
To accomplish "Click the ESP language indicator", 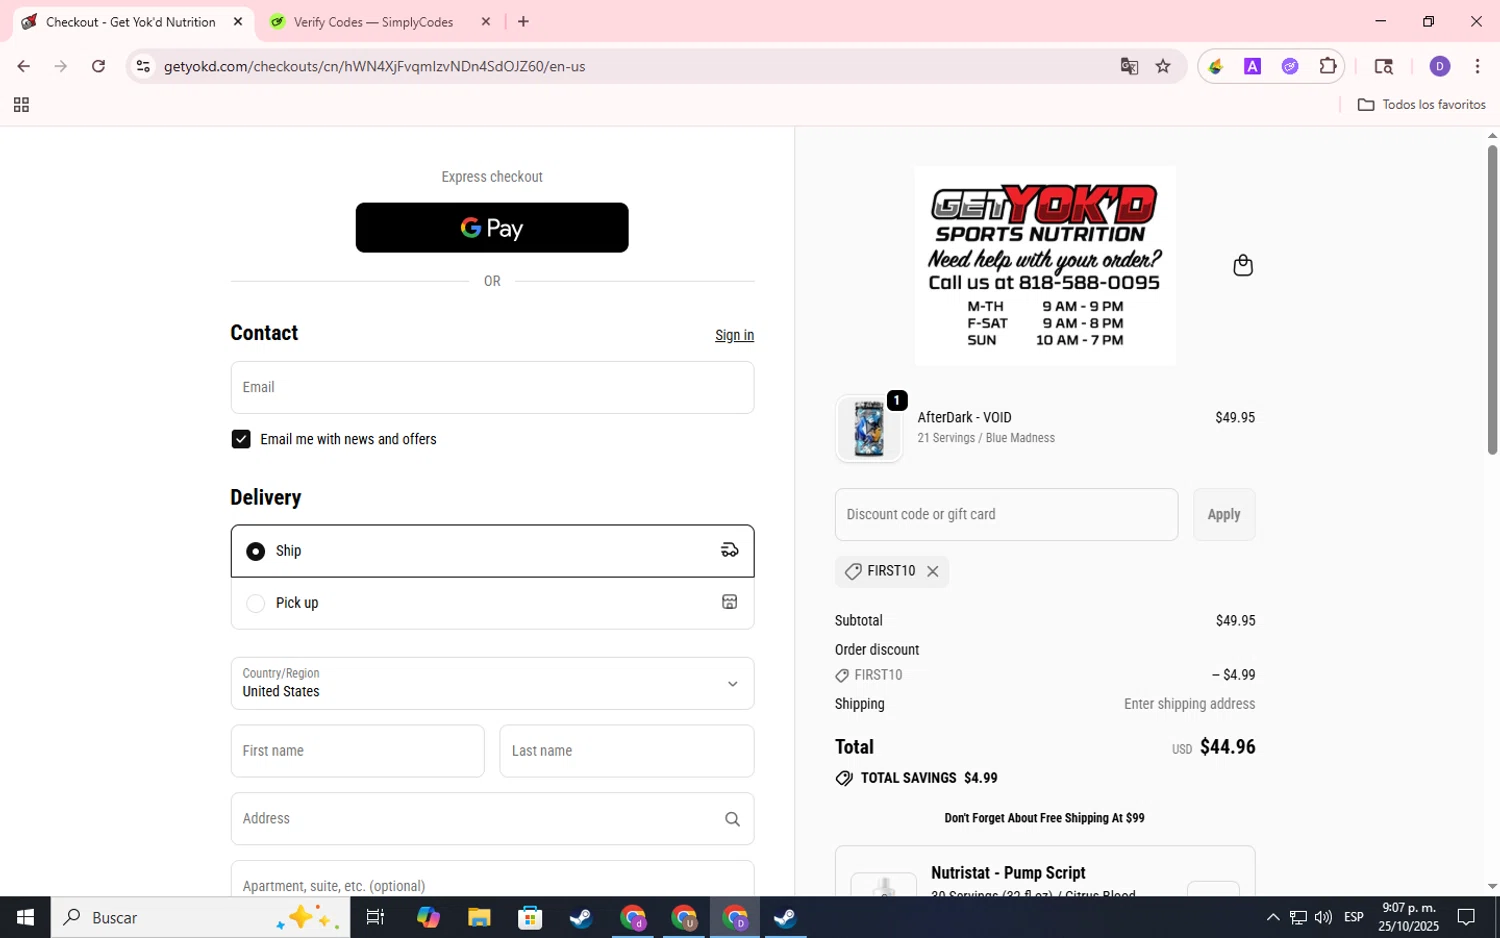I will [x=1353, y=917].
